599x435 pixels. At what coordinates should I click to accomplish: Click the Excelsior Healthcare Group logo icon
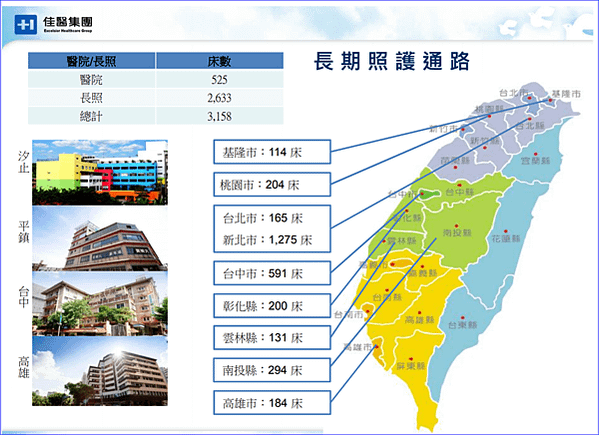[x=26, y=25]
